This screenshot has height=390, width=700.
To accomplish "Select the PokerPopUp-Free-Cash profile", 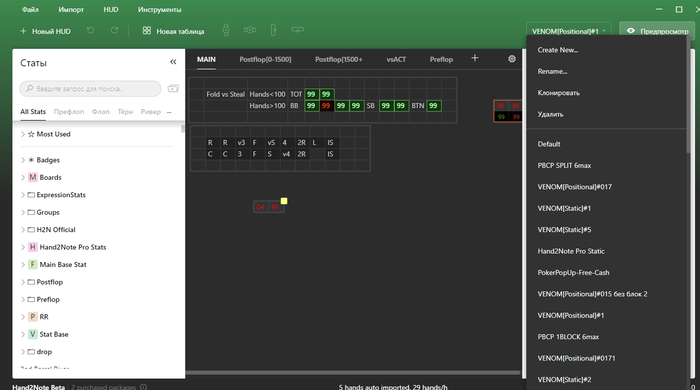I will tap(573, 273).
